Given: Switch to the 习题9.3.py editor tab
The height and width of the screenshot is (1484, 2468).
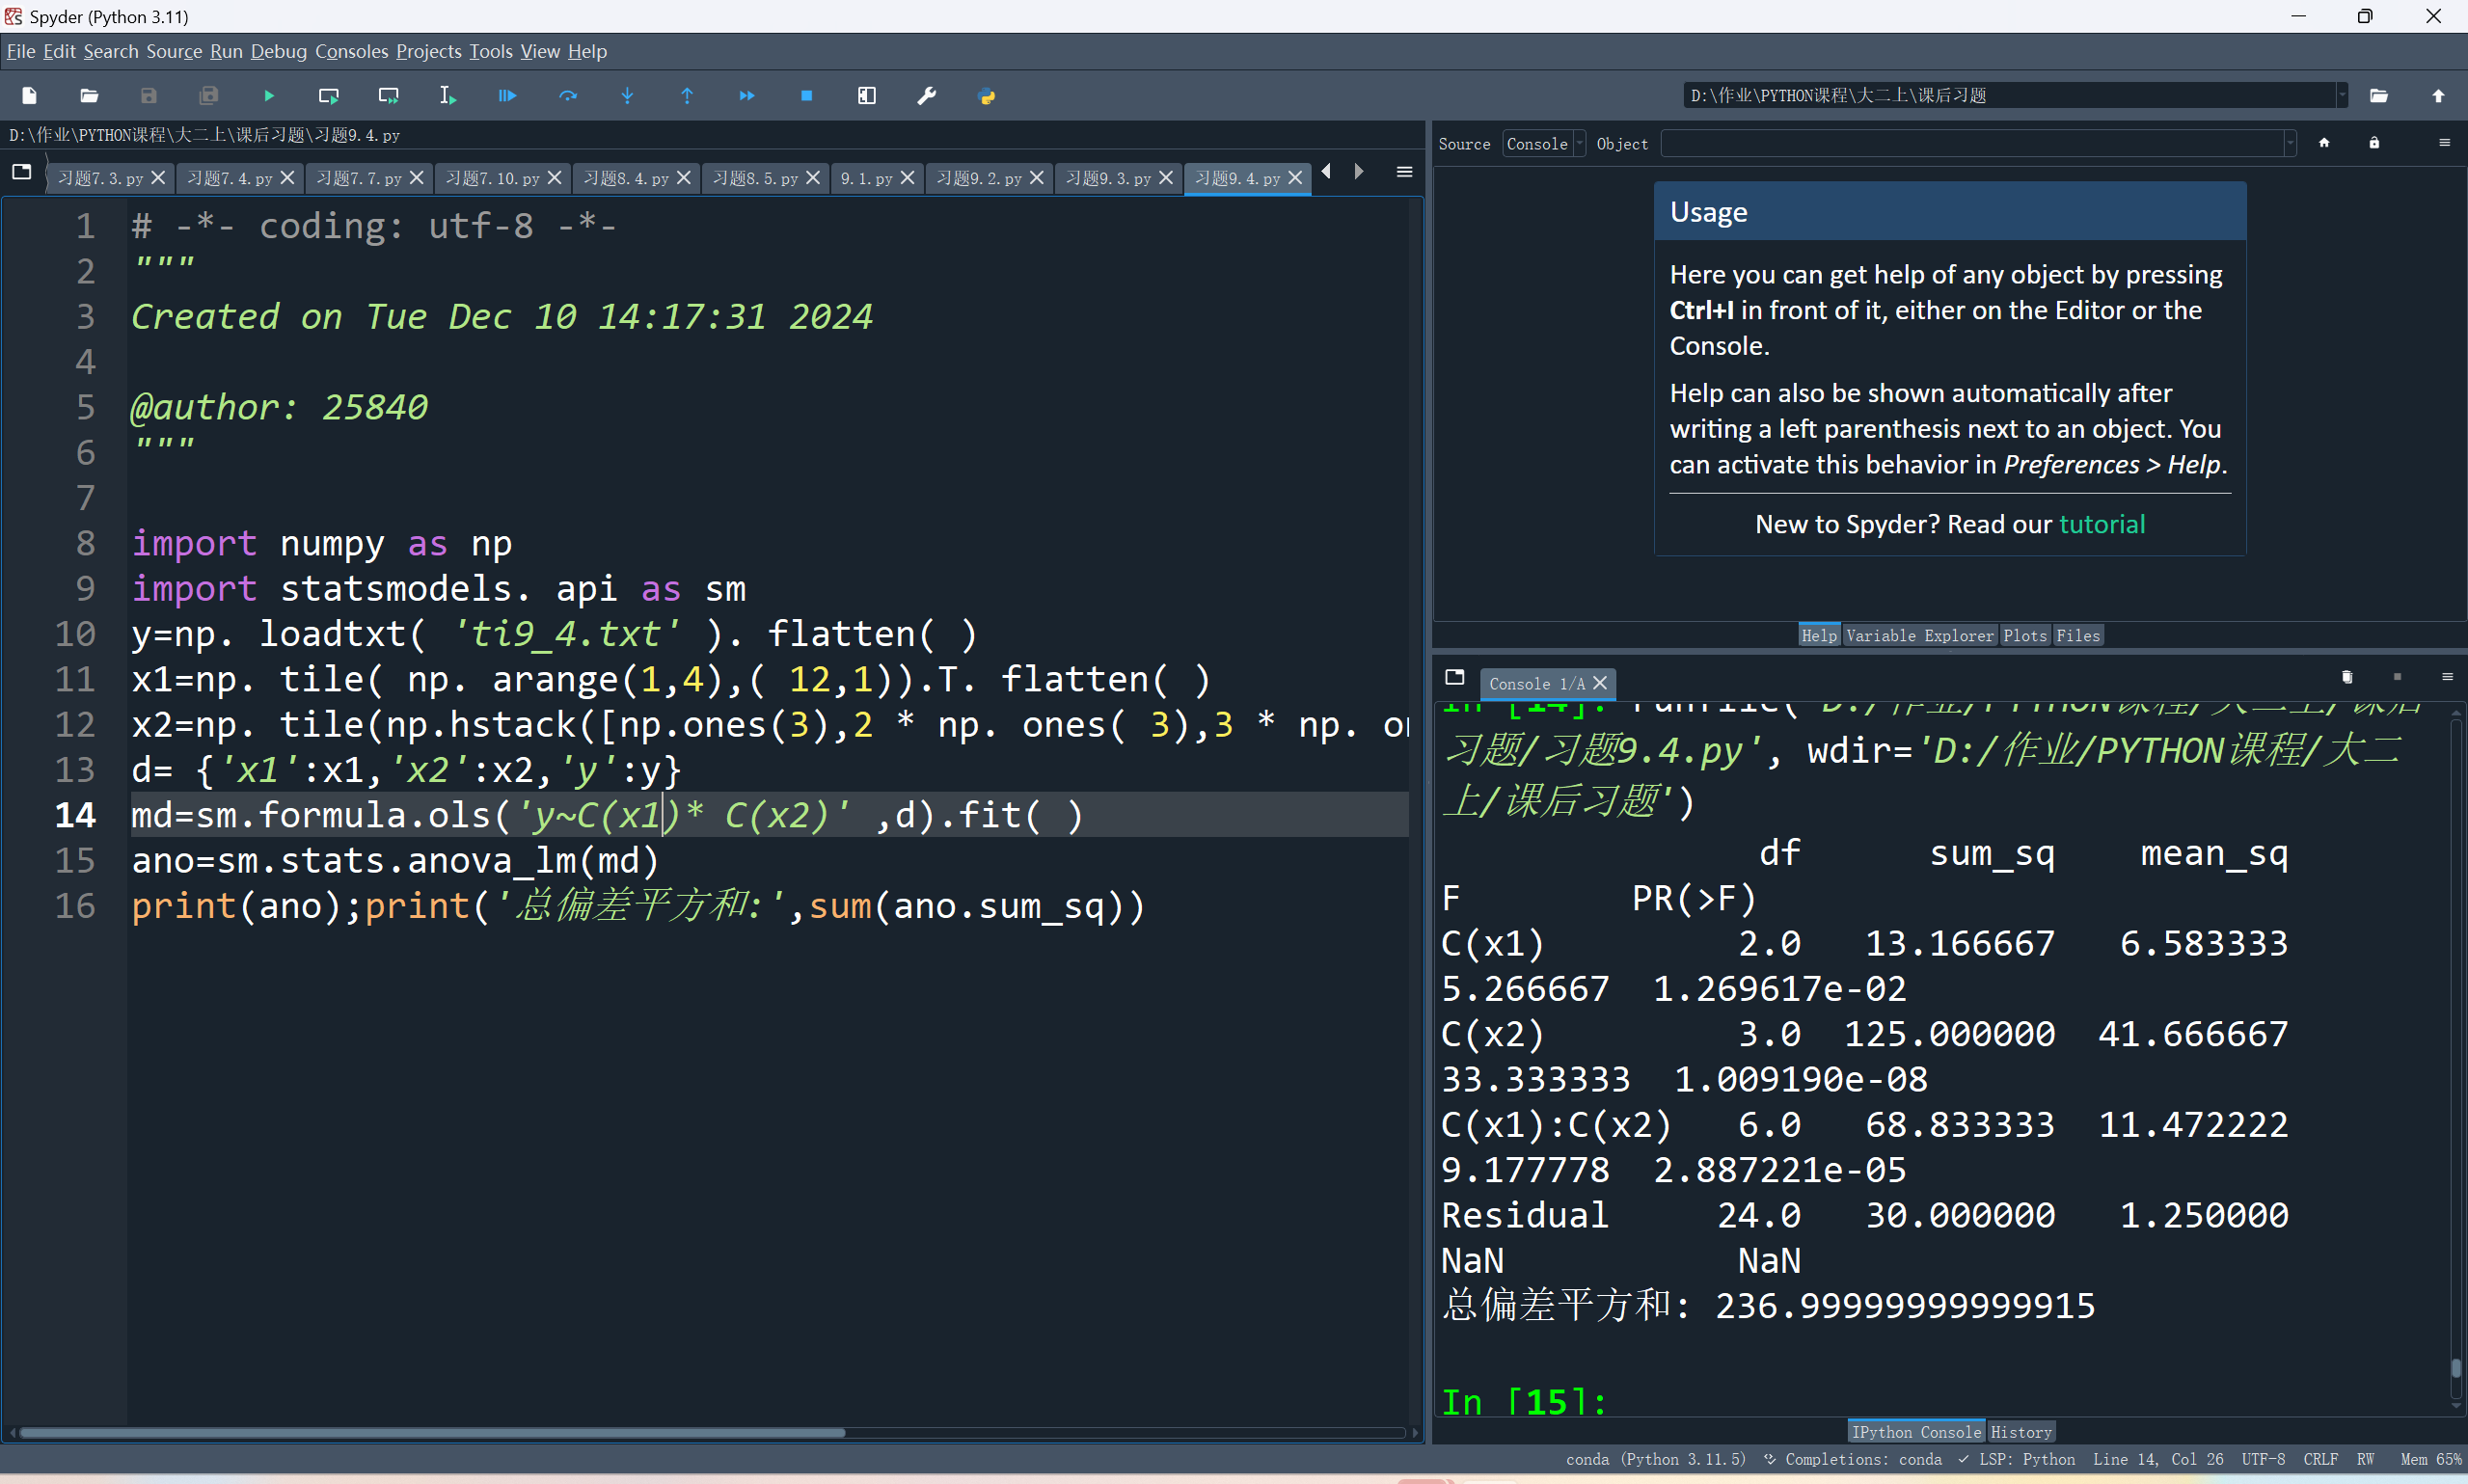Looking at the screenshot, I should [x=1108, y=178].
